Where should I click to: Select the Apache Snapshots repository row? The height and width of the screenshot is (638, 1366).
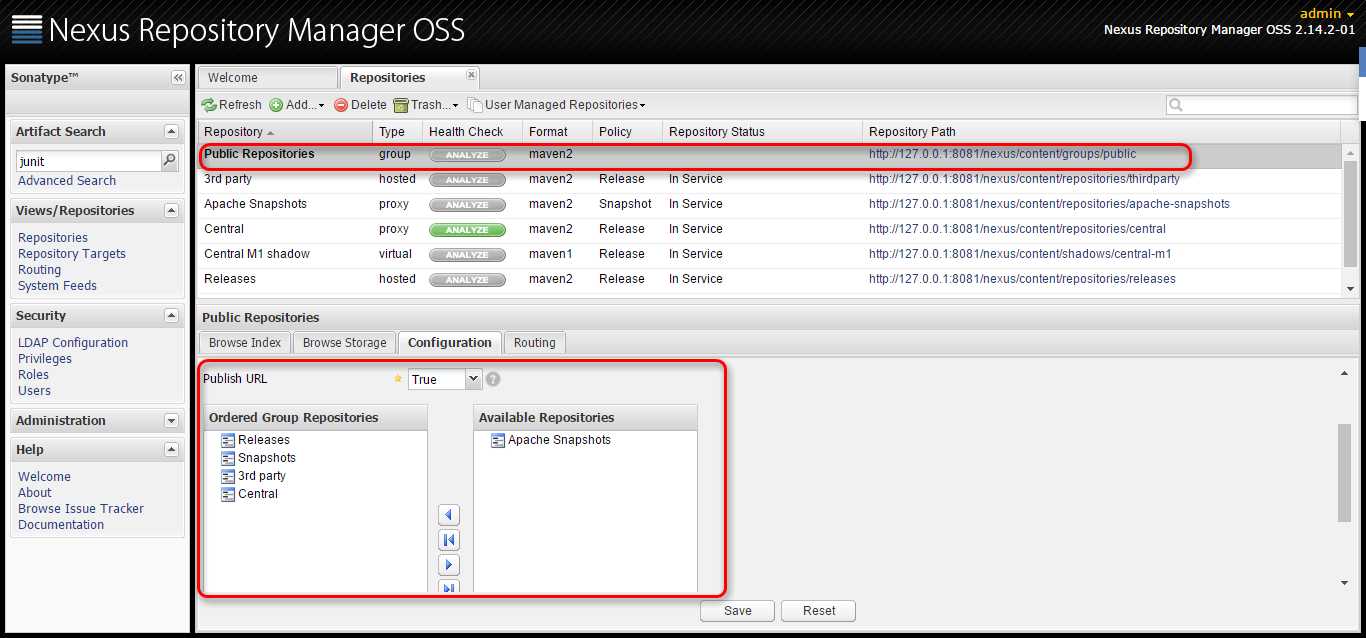coord(770,204)
